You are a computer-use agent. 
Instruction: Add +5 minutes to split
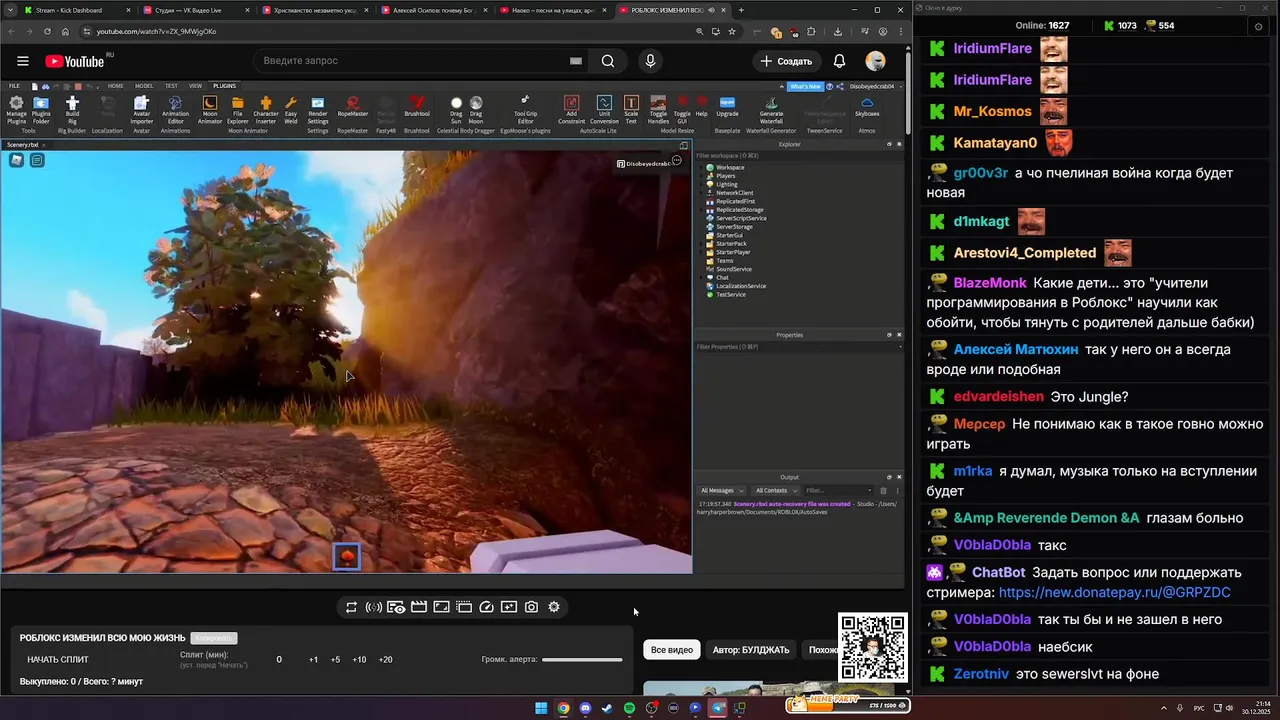(335, 660)
